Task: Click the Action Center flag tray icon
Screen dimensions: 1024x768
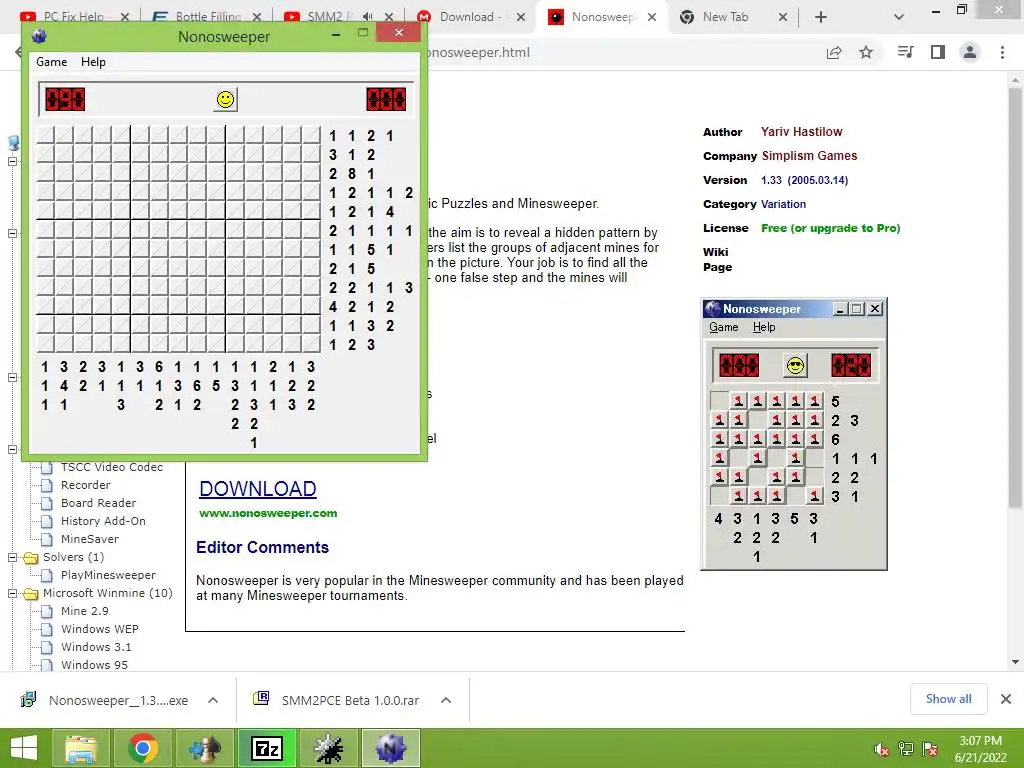Action: coord(930,749)
